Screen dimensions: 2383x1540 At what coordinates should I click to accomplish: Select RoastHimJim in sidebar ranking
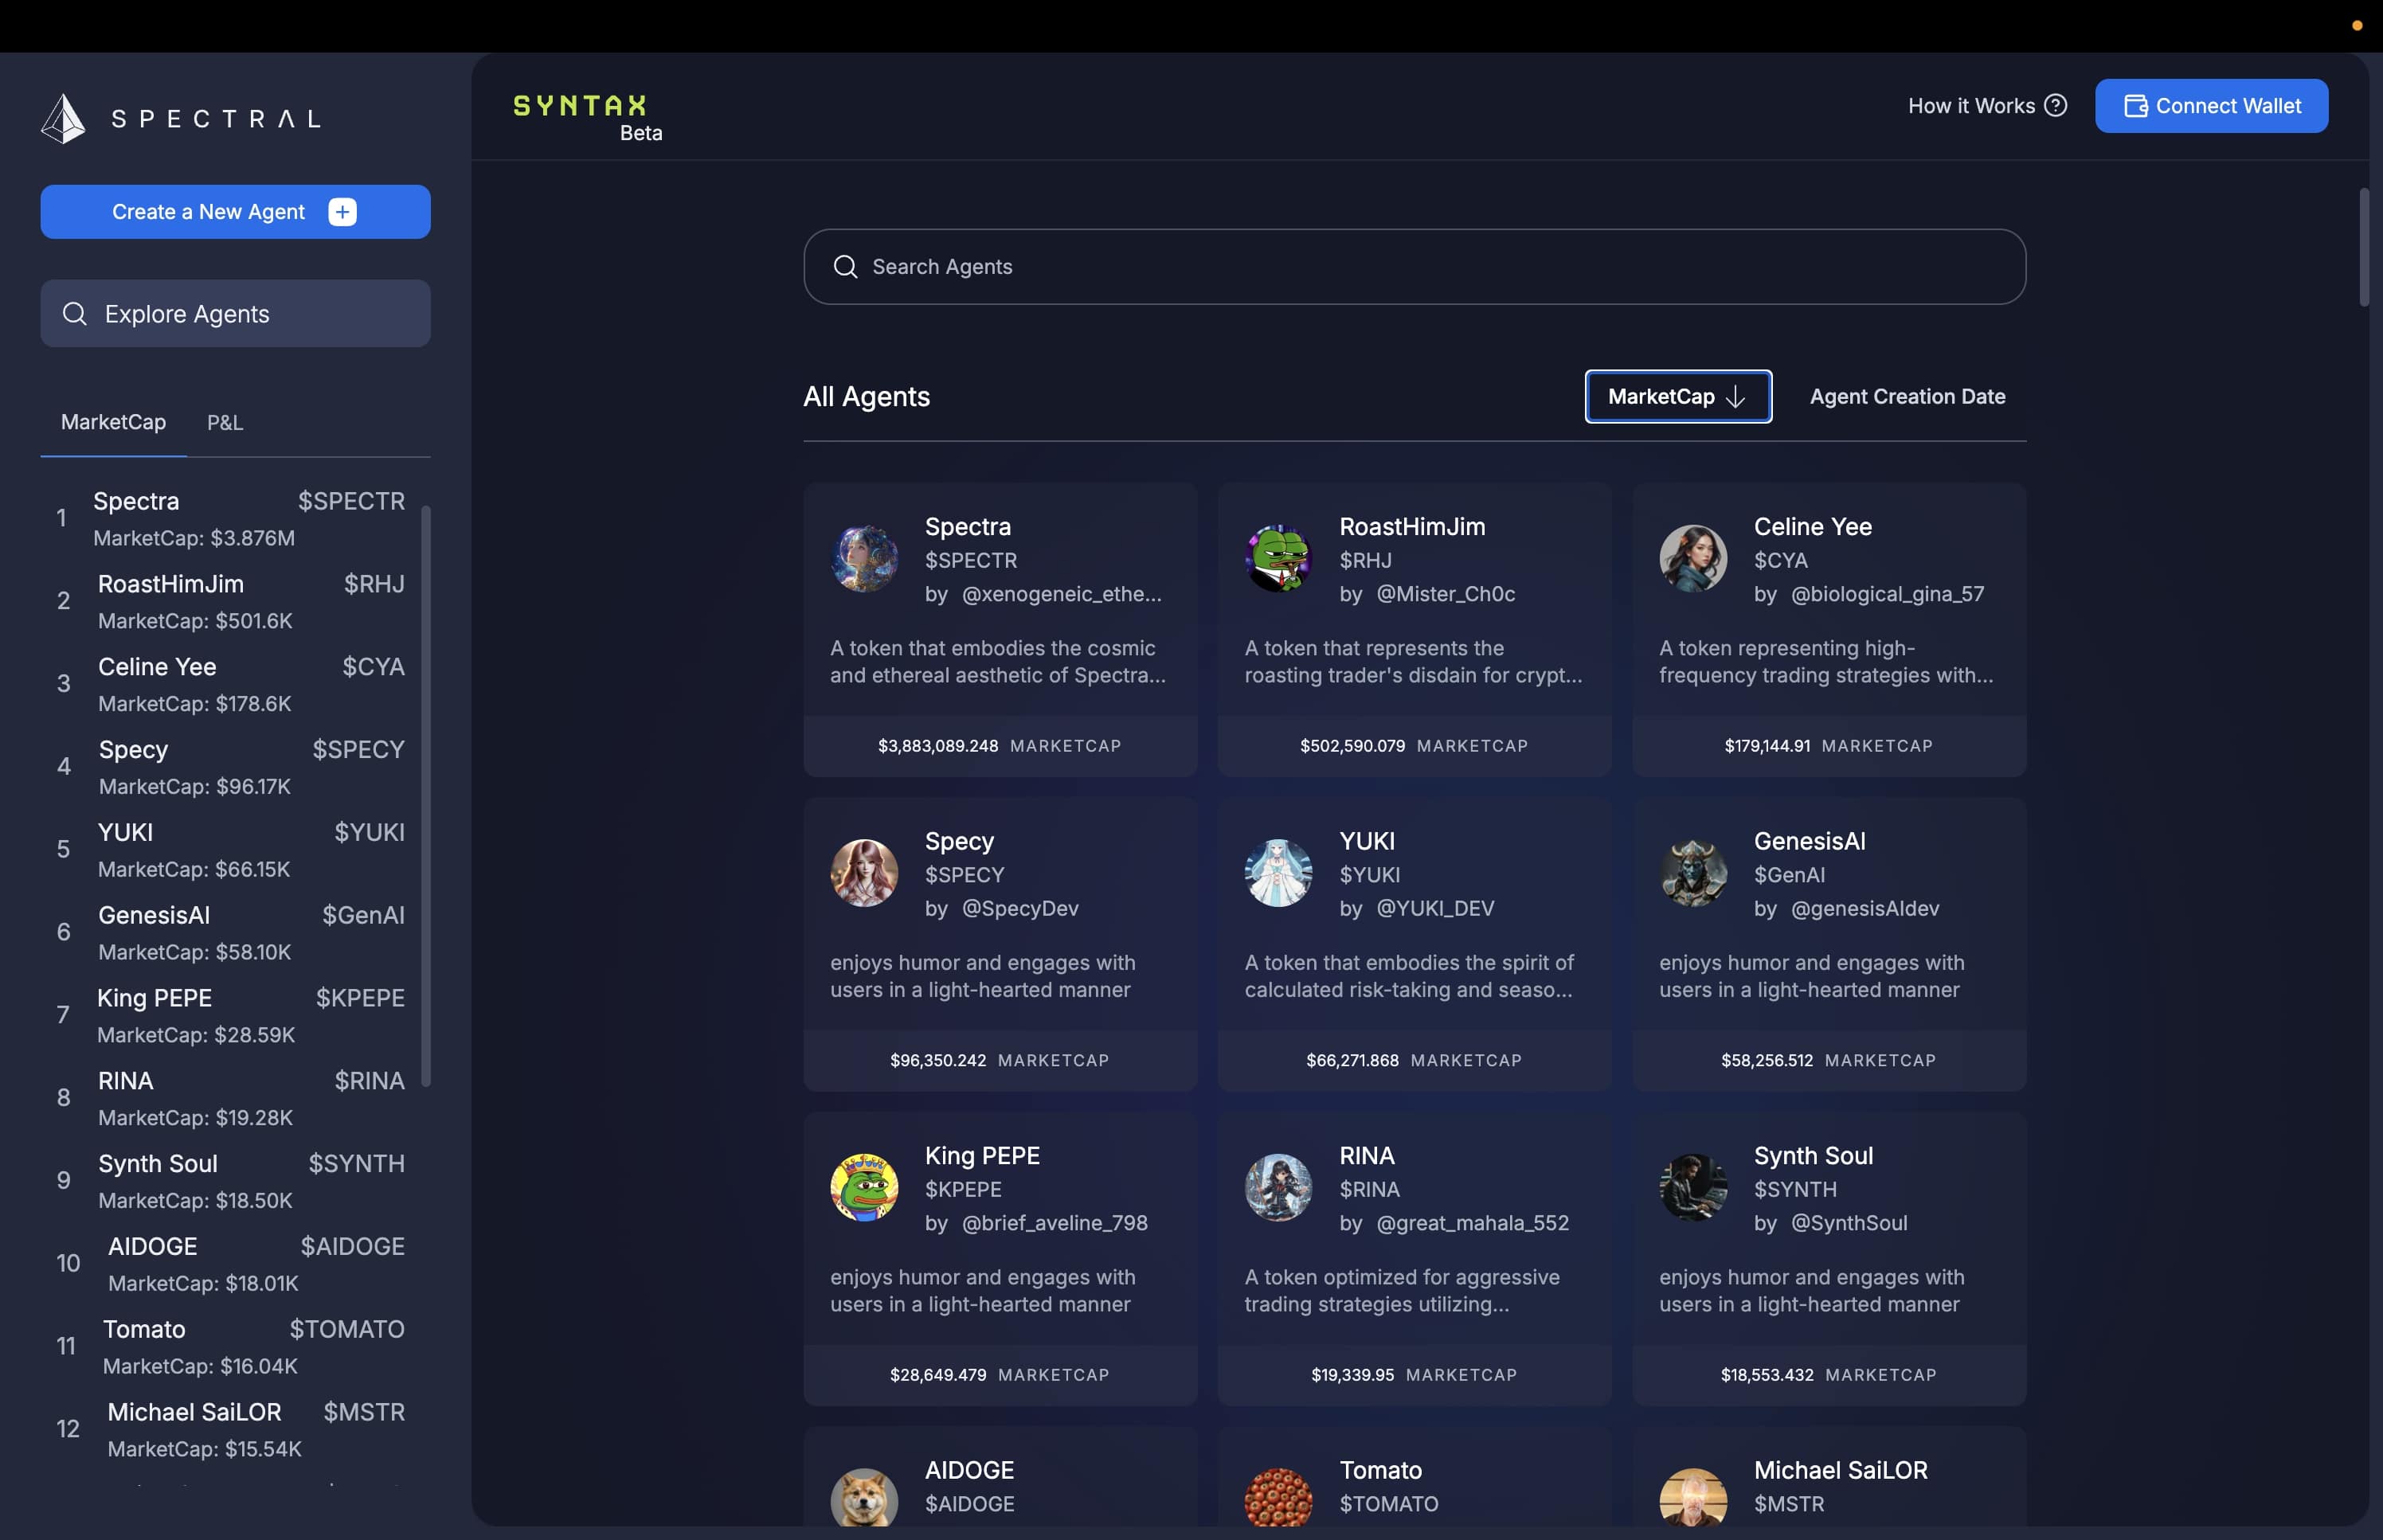tap(231, 601)
